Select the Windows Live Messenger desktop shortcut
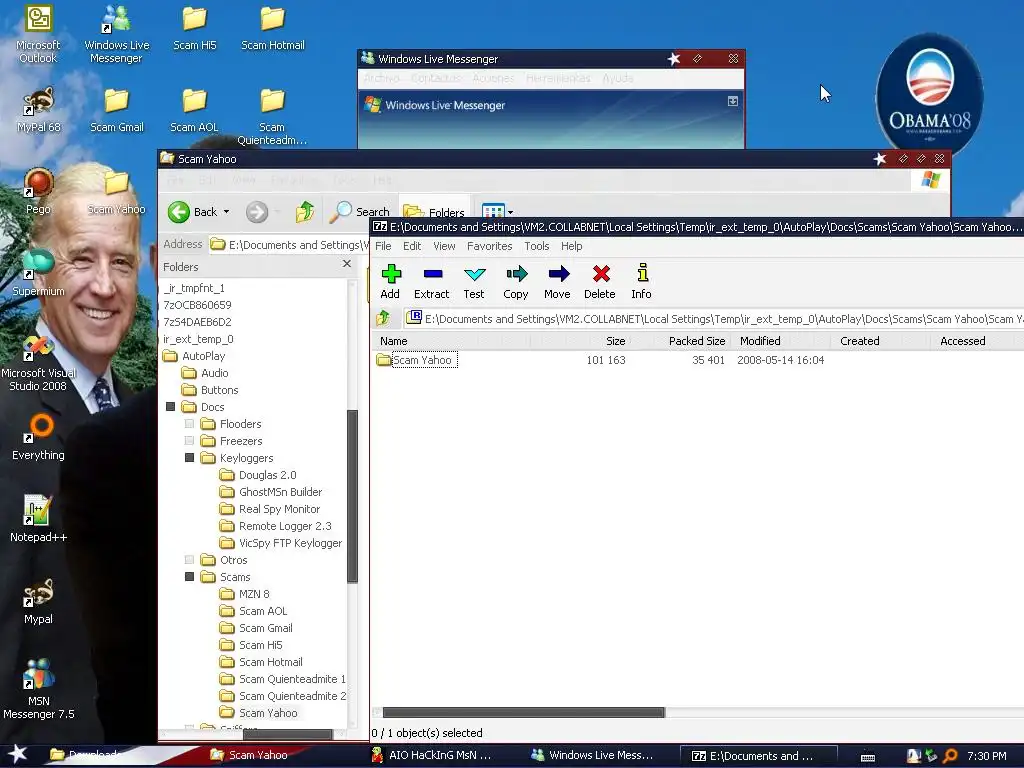 (116, 34)
